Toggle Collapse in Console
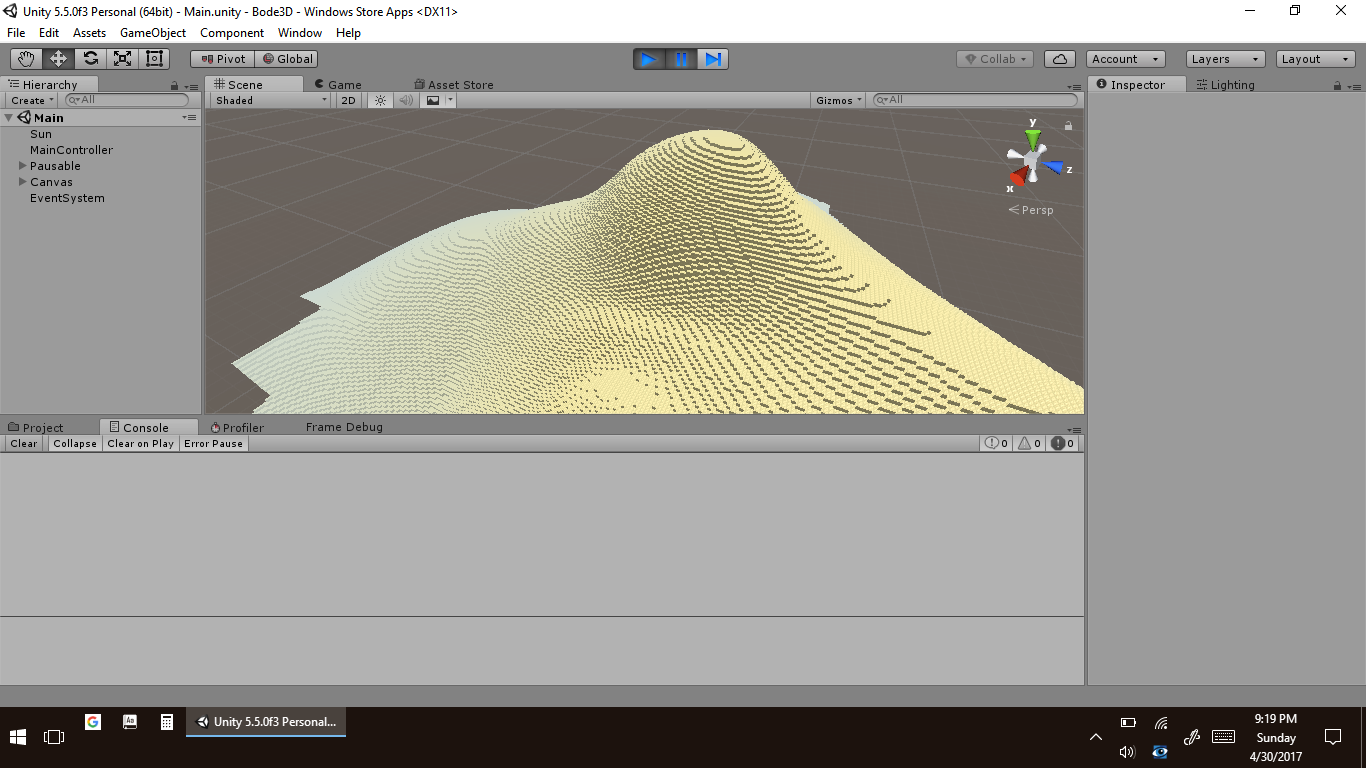This screenshot has height=768, width=1366. [75, 444]
